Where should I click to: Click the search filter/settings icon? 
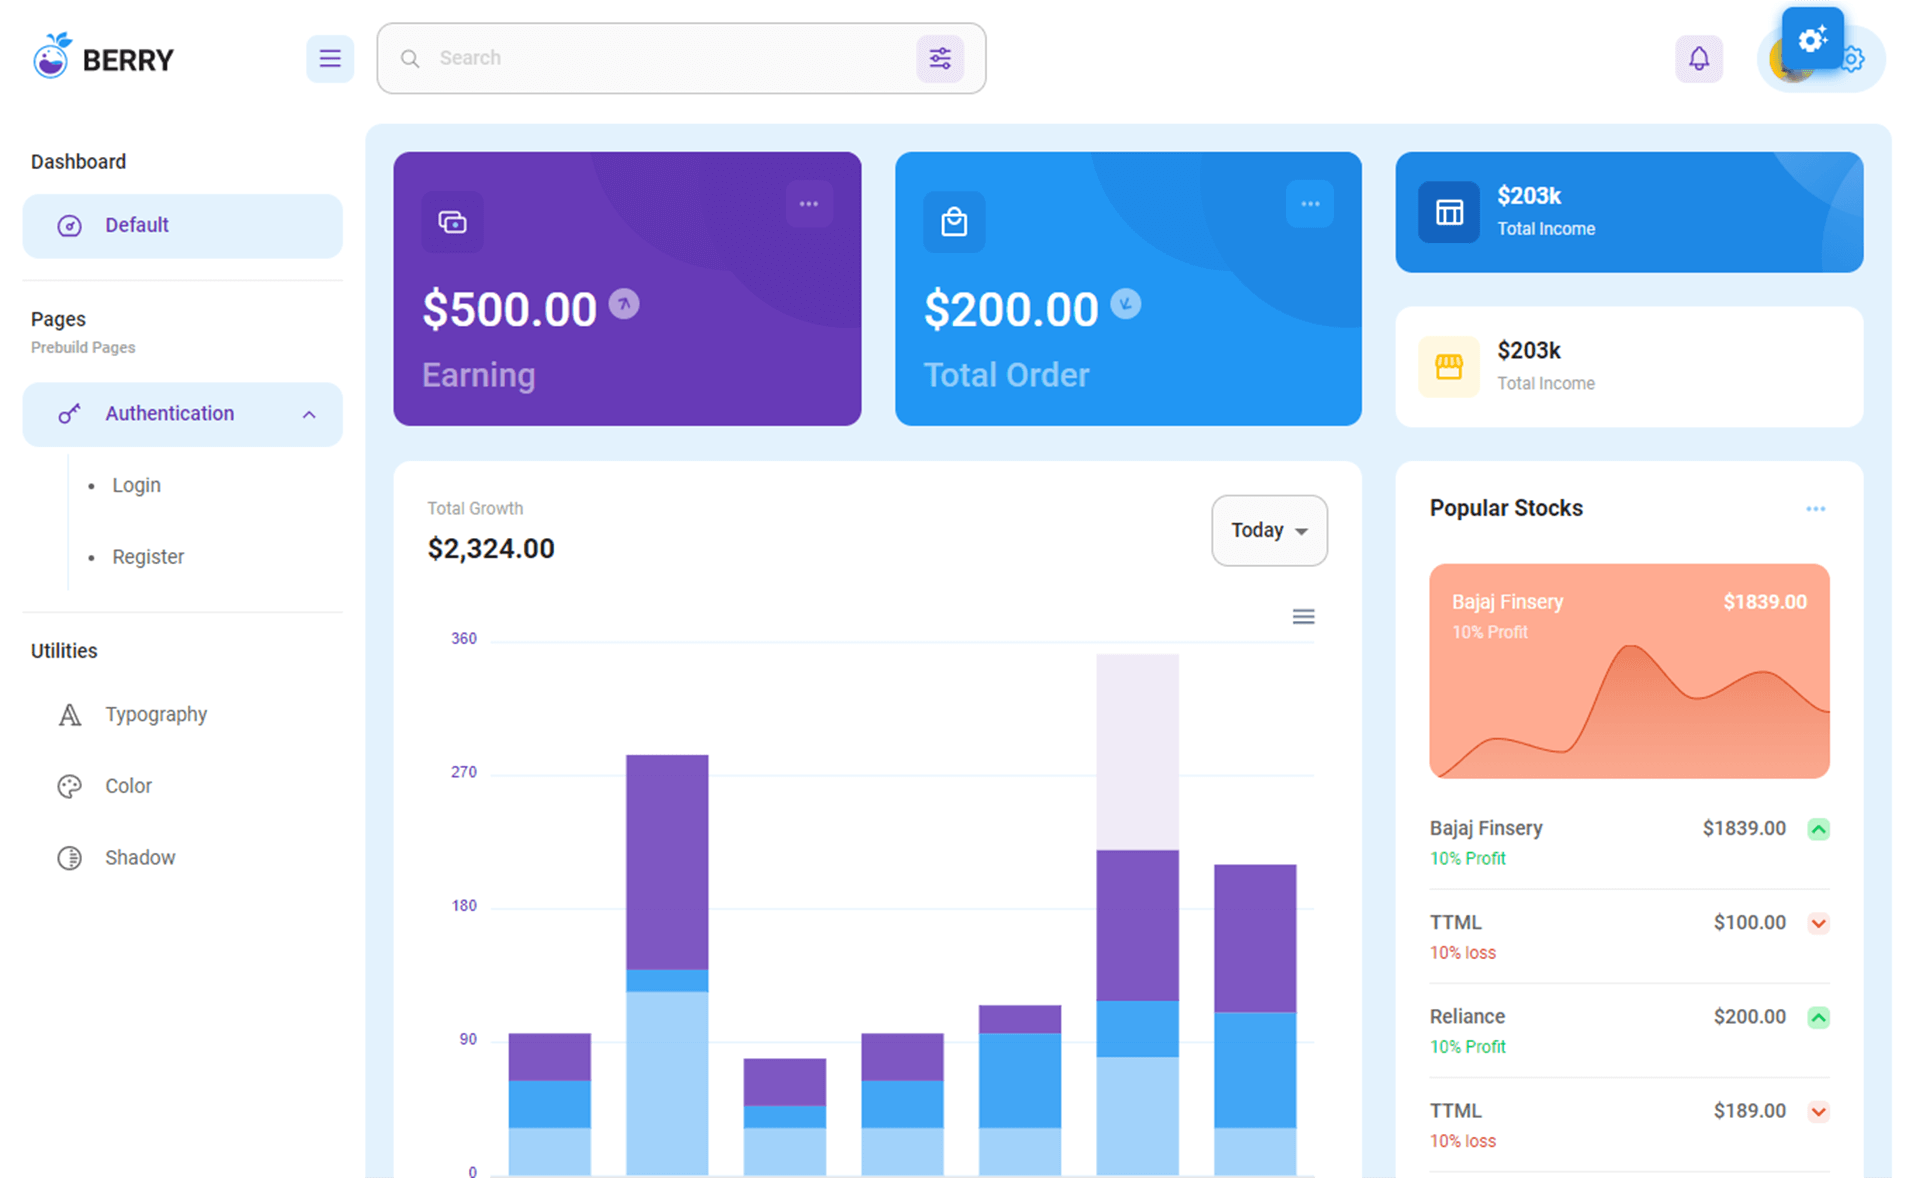coord(942,56)
